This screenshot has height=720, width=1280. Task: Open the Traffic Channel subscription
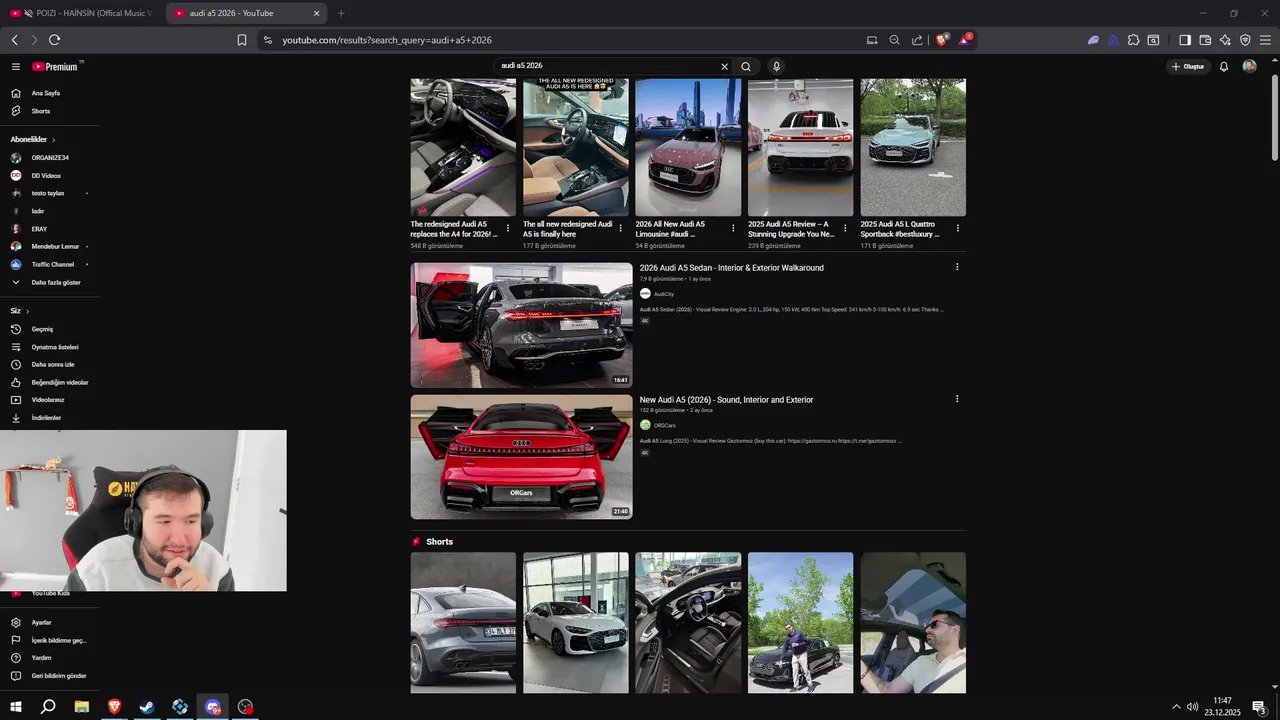point(50,264)
